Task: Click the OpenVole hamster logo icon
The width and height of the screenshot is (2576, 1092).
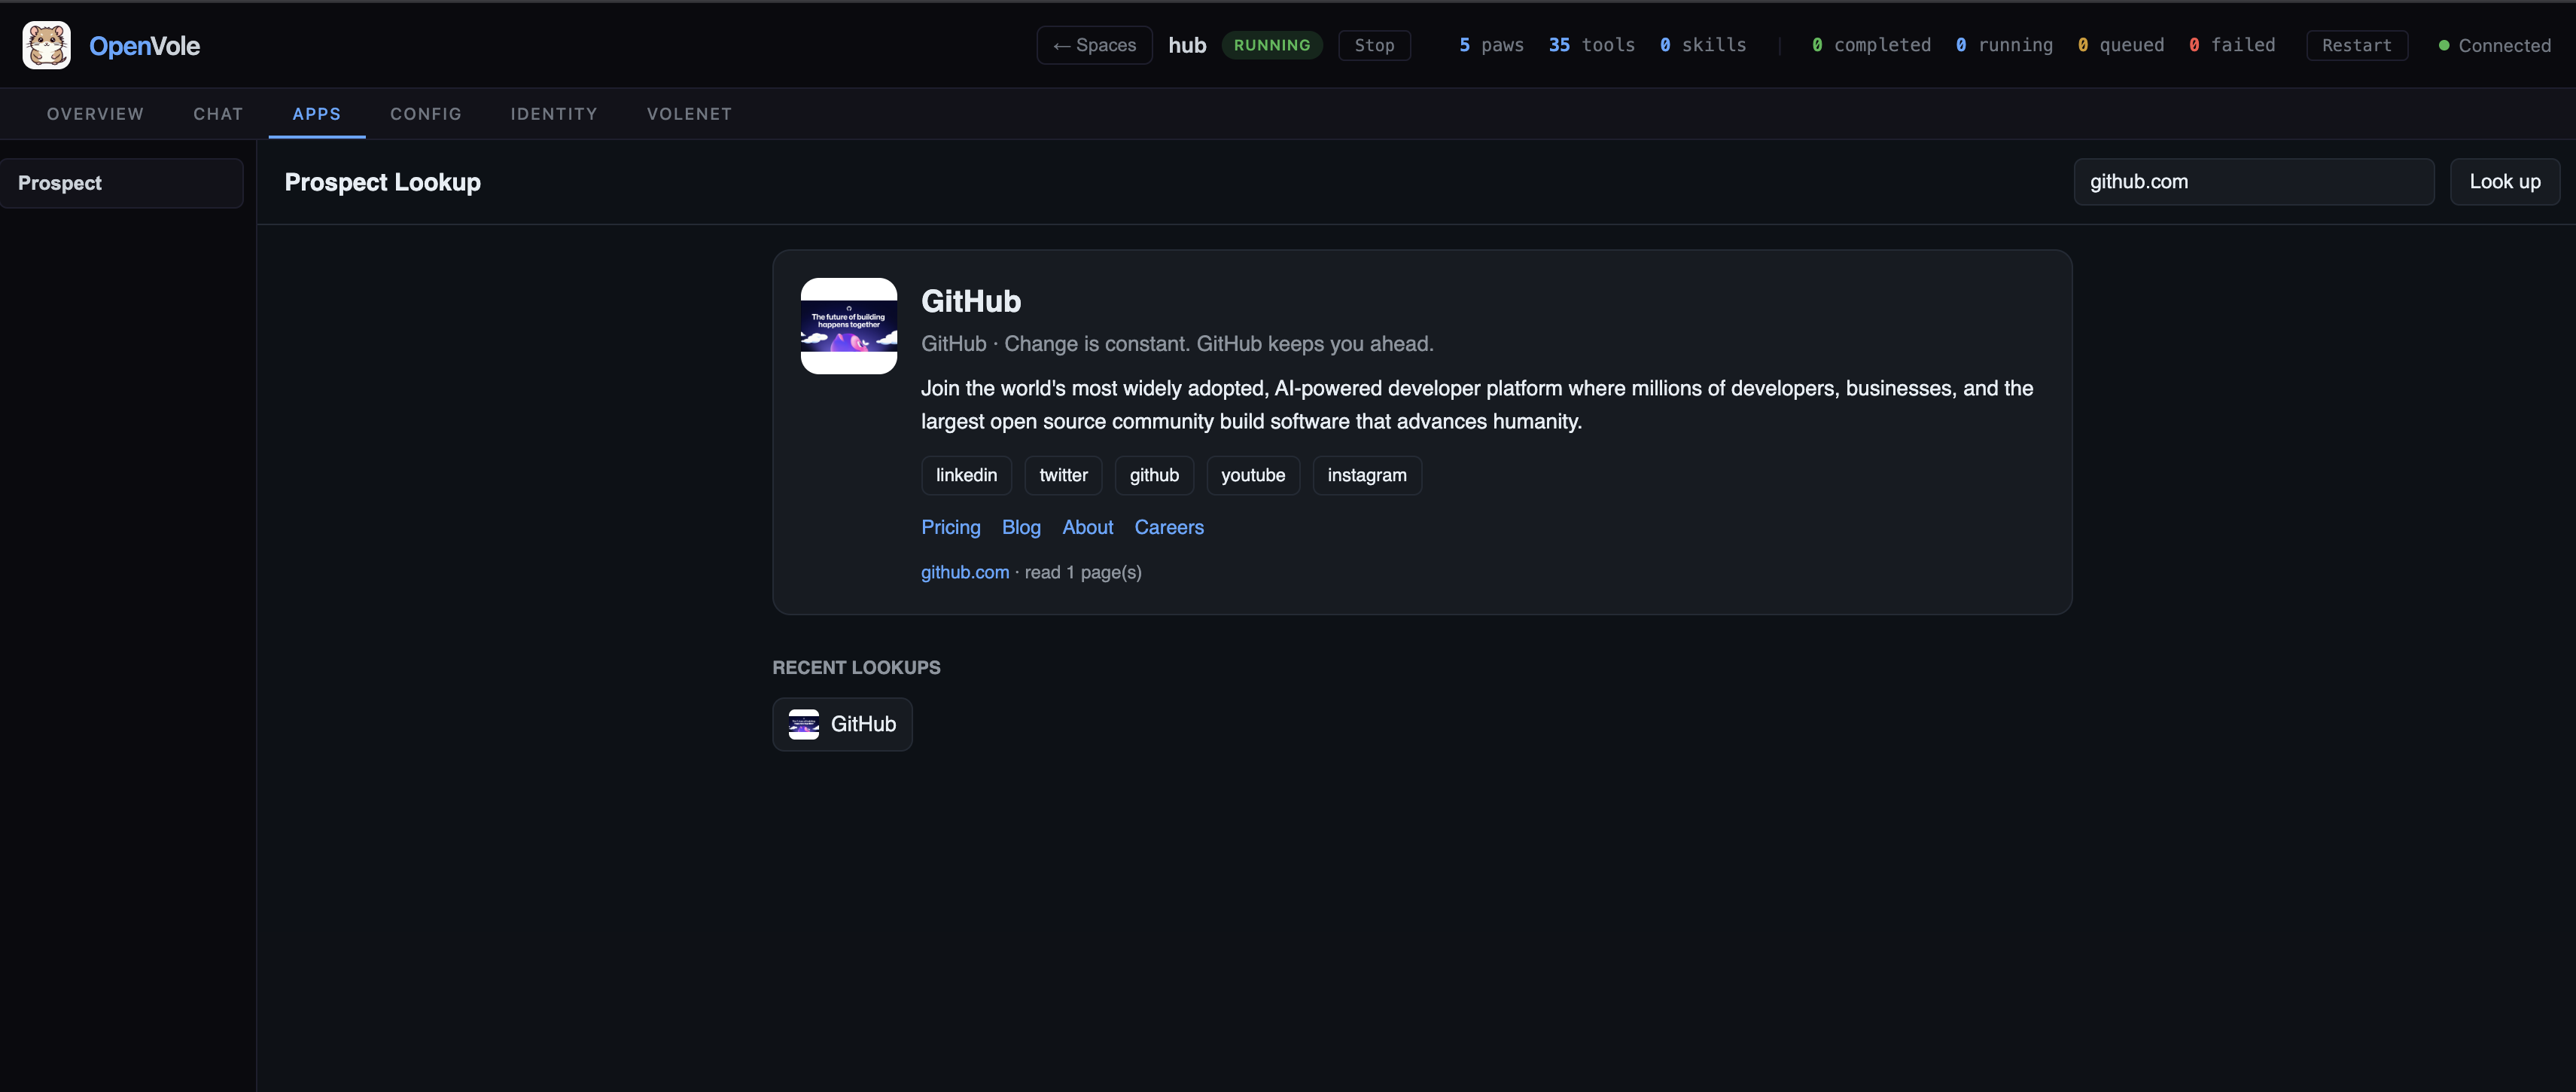Action: point(47,45)
